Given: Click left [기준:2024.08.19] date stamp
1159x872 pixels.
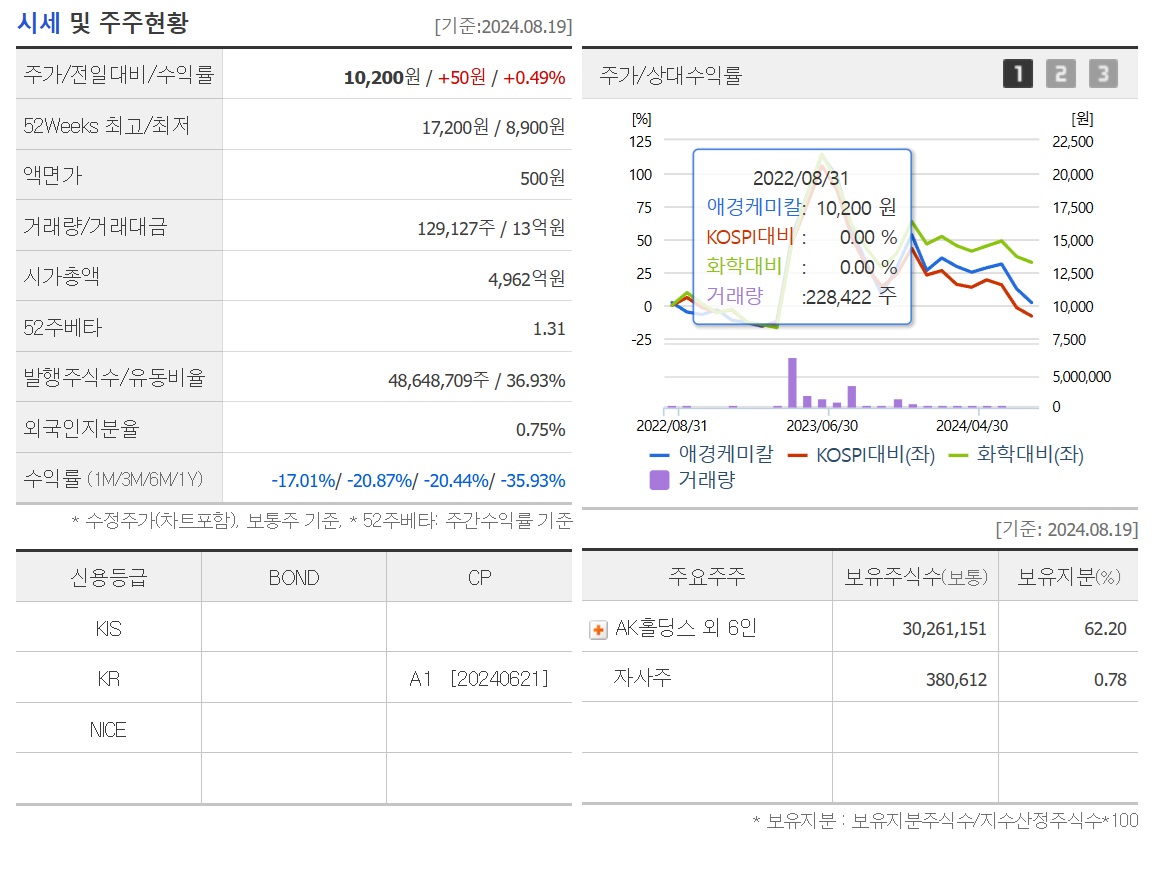Looking at the screenshot, I should (503, 27).
